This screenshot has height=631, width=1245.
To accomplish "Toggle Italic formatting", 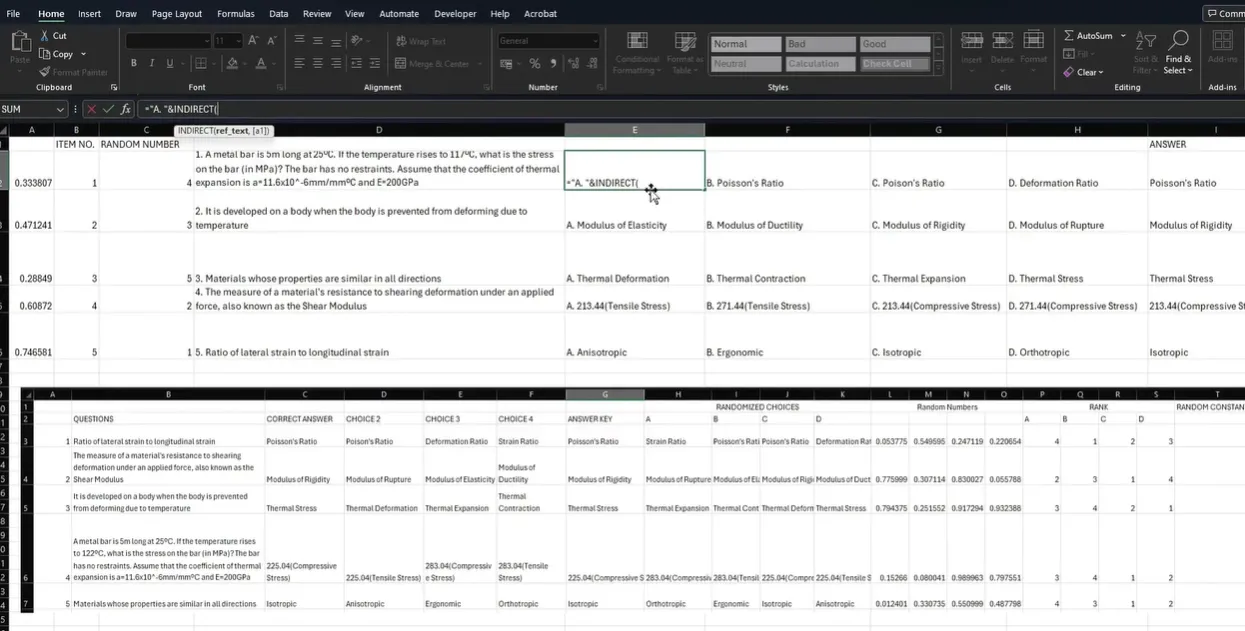I will (151, 64).
